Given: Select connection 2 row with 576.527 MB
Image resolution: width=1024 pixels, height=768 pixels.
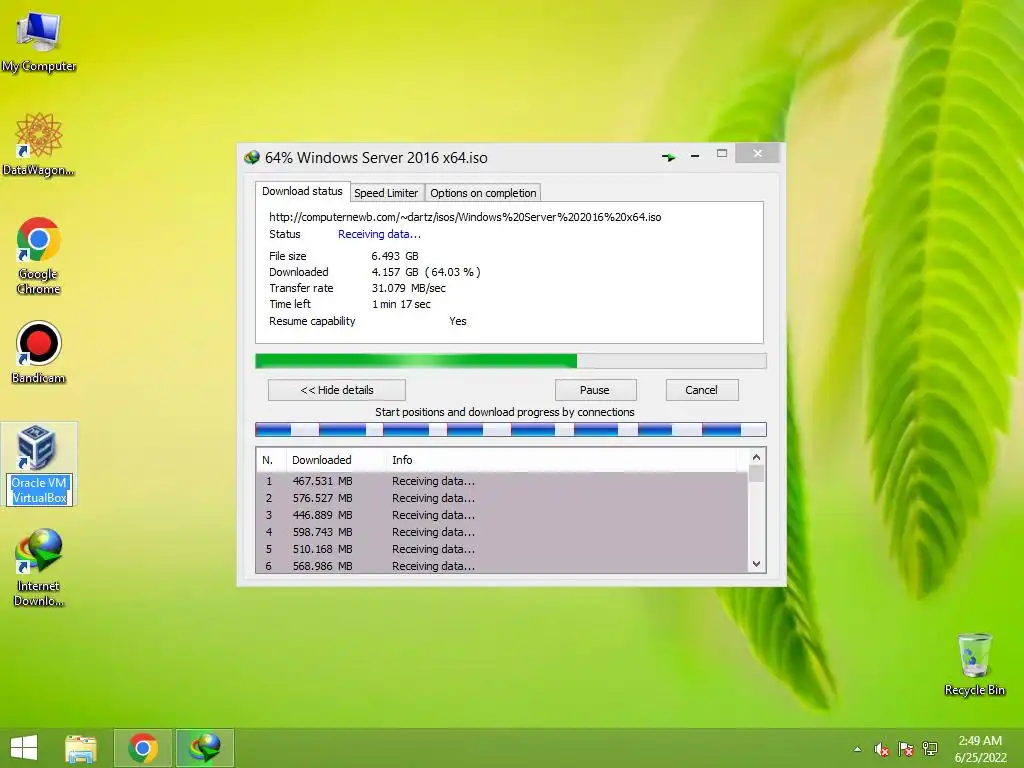Looking at the screenshot, I should pyautogui.click(x=502, y=498).
